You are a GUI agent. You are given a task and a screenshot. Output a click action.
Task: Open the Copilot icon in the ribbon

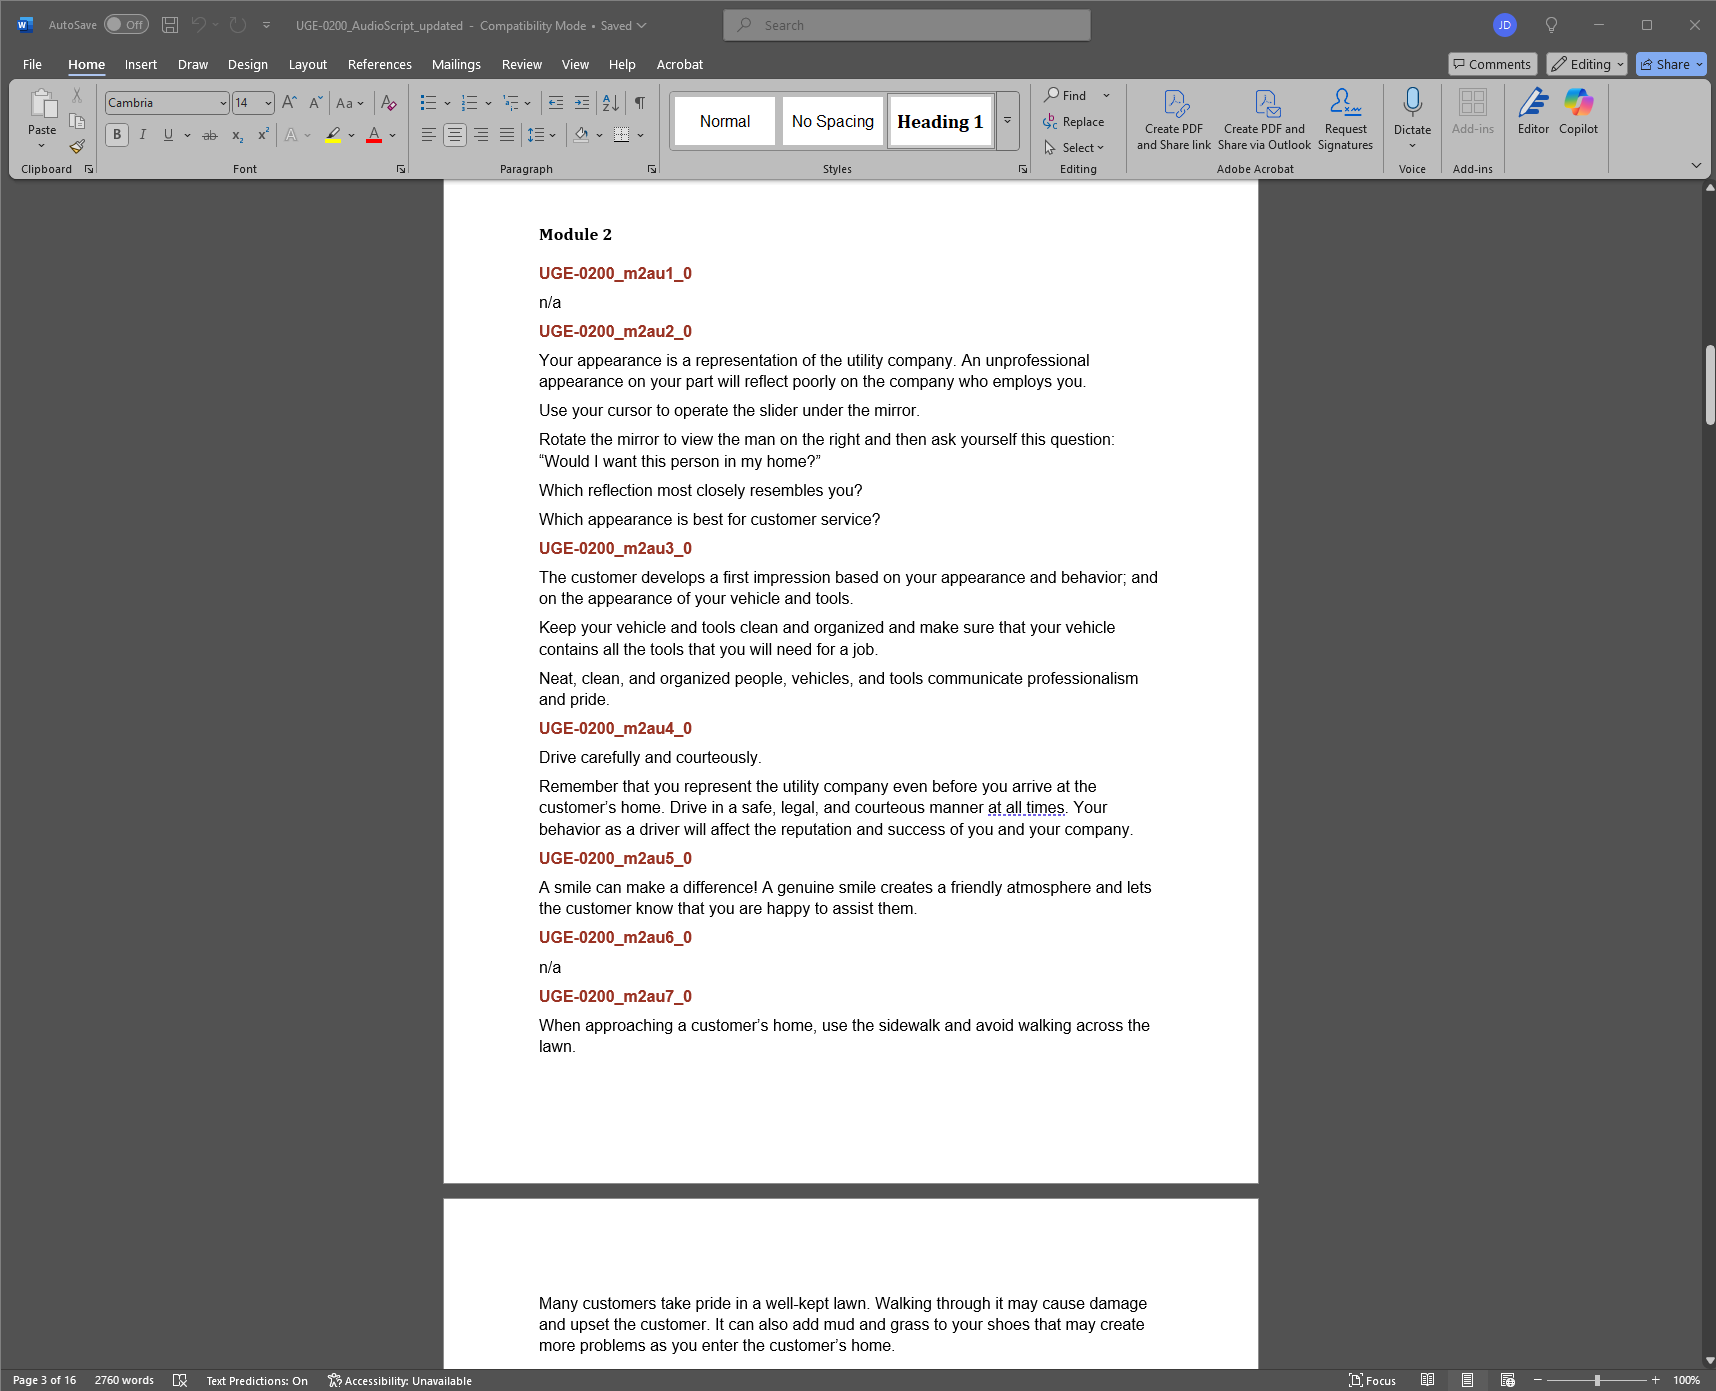point(1578,110)
